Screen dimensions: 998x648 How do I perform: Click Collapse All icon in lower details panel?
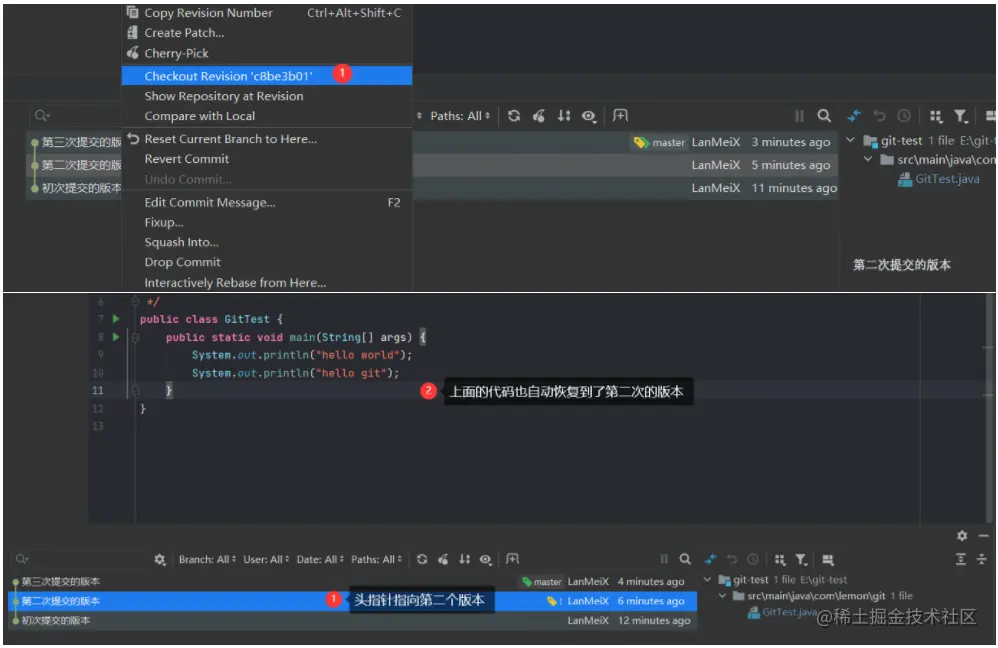981,559
